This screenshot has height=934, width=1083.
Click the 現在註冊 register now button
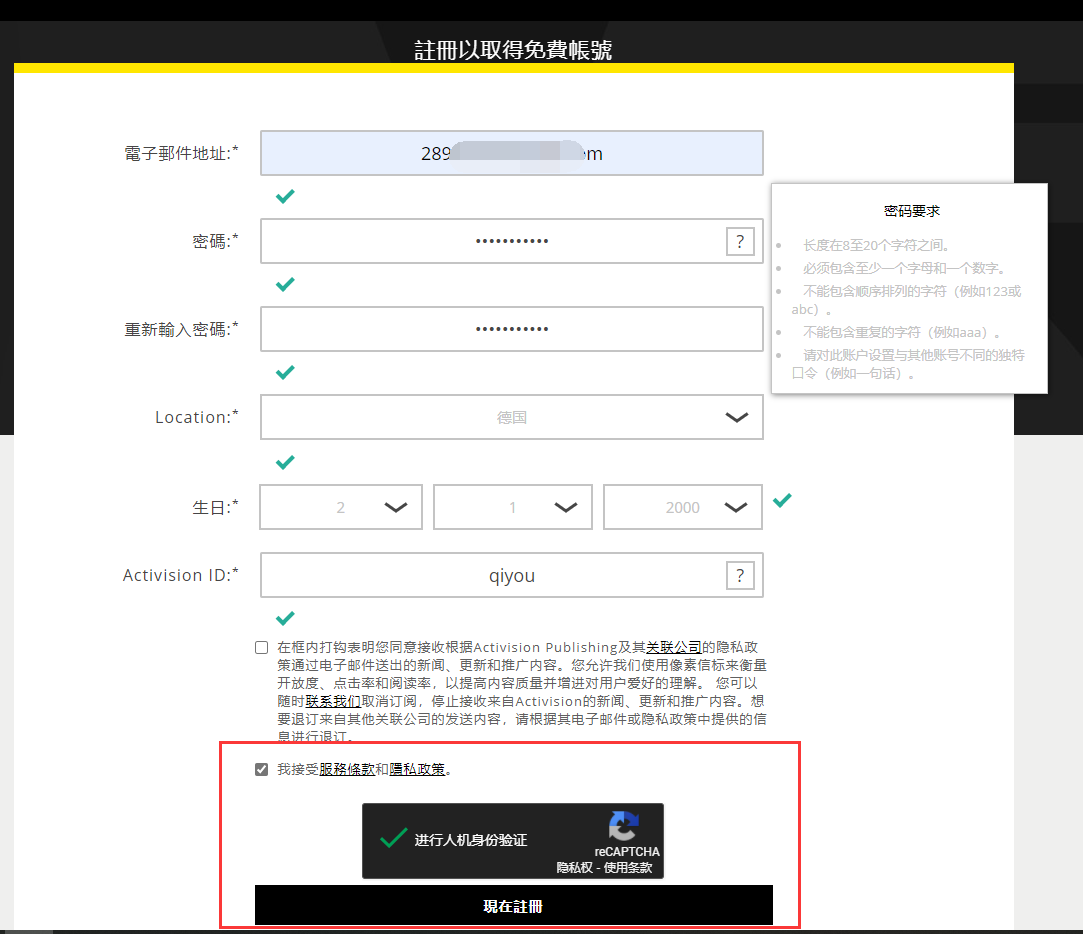[513, 905]
